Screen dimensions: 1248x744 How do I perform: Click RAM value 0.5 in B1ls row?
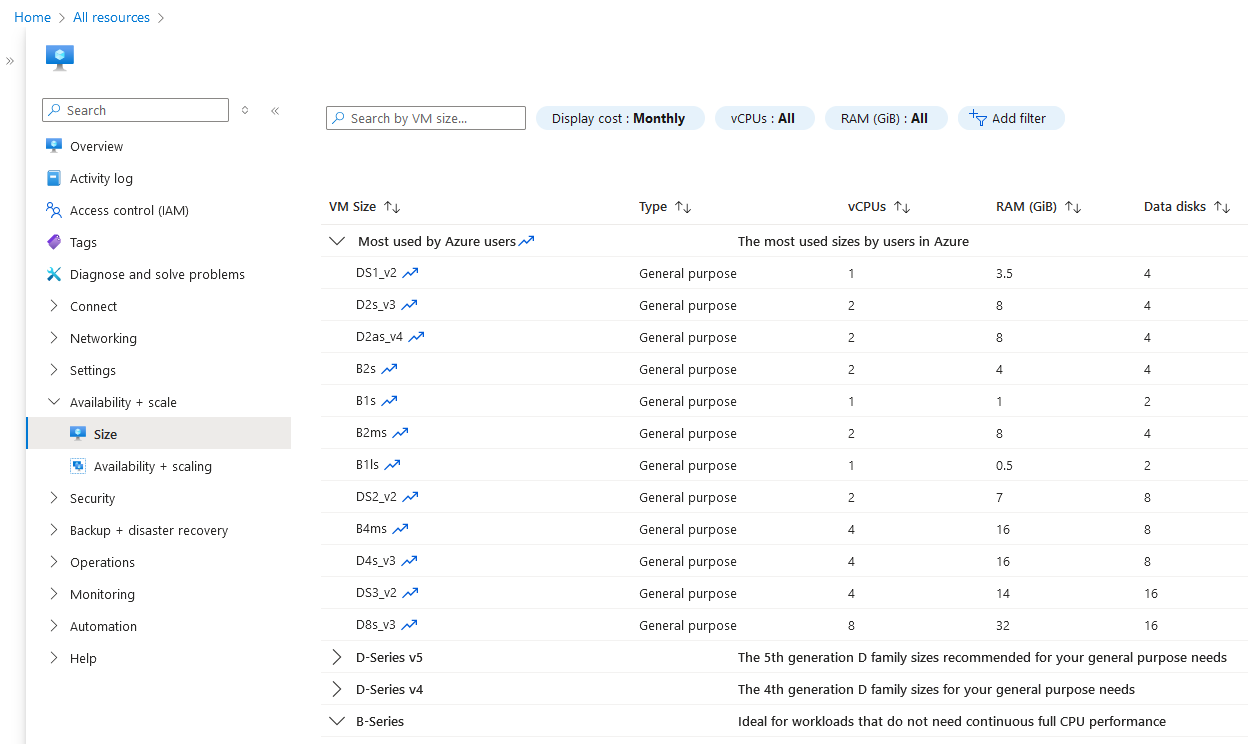(1004, 465)
